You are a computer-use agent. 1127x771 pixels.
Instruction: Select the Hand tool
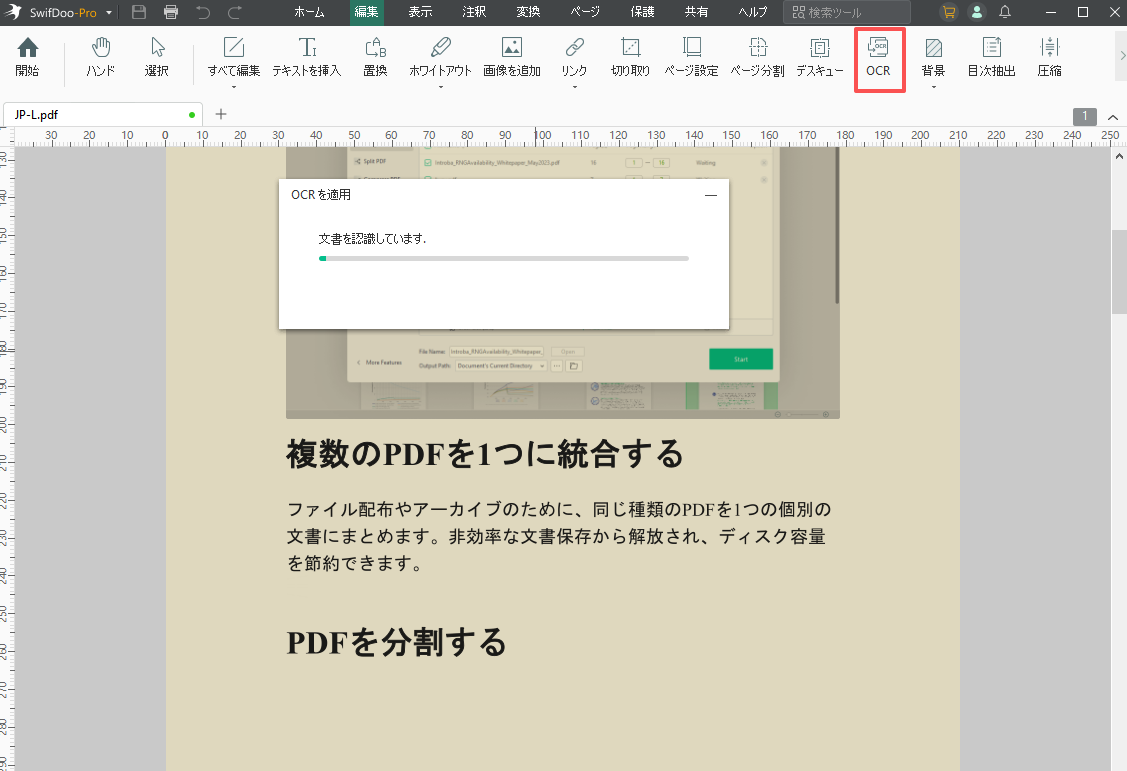click(x=100, y=55)
